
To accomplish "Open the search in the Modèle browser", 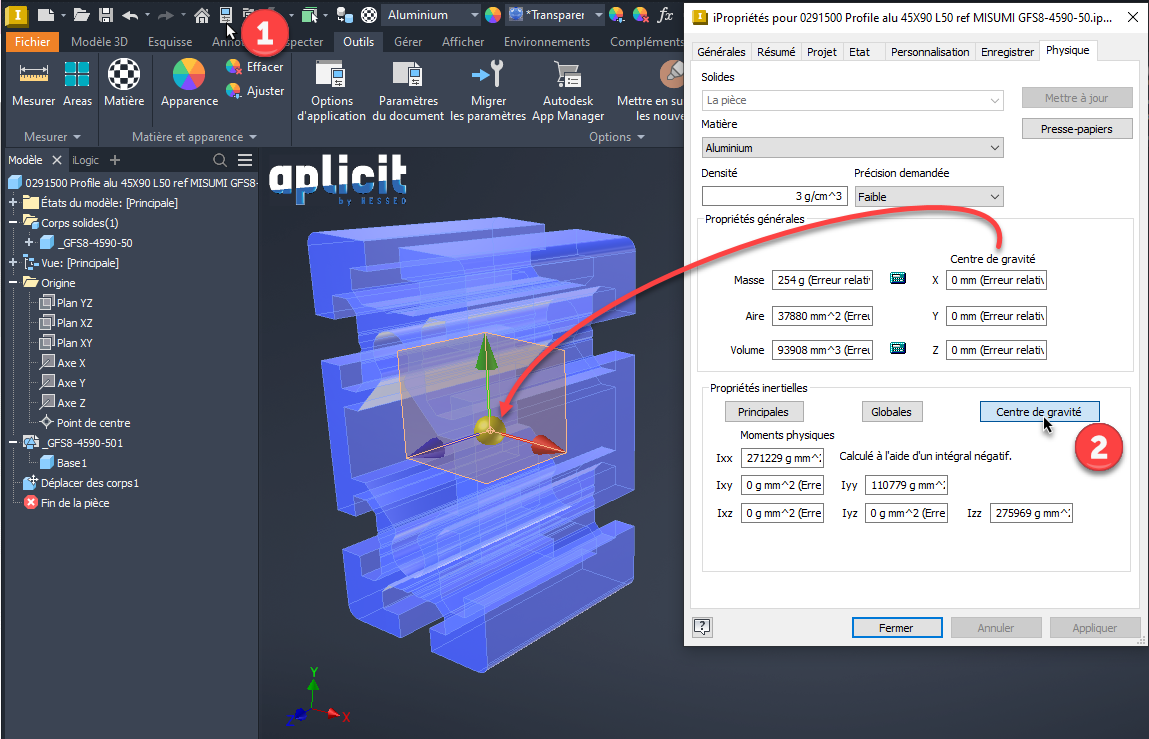I will tap(220, 160).
